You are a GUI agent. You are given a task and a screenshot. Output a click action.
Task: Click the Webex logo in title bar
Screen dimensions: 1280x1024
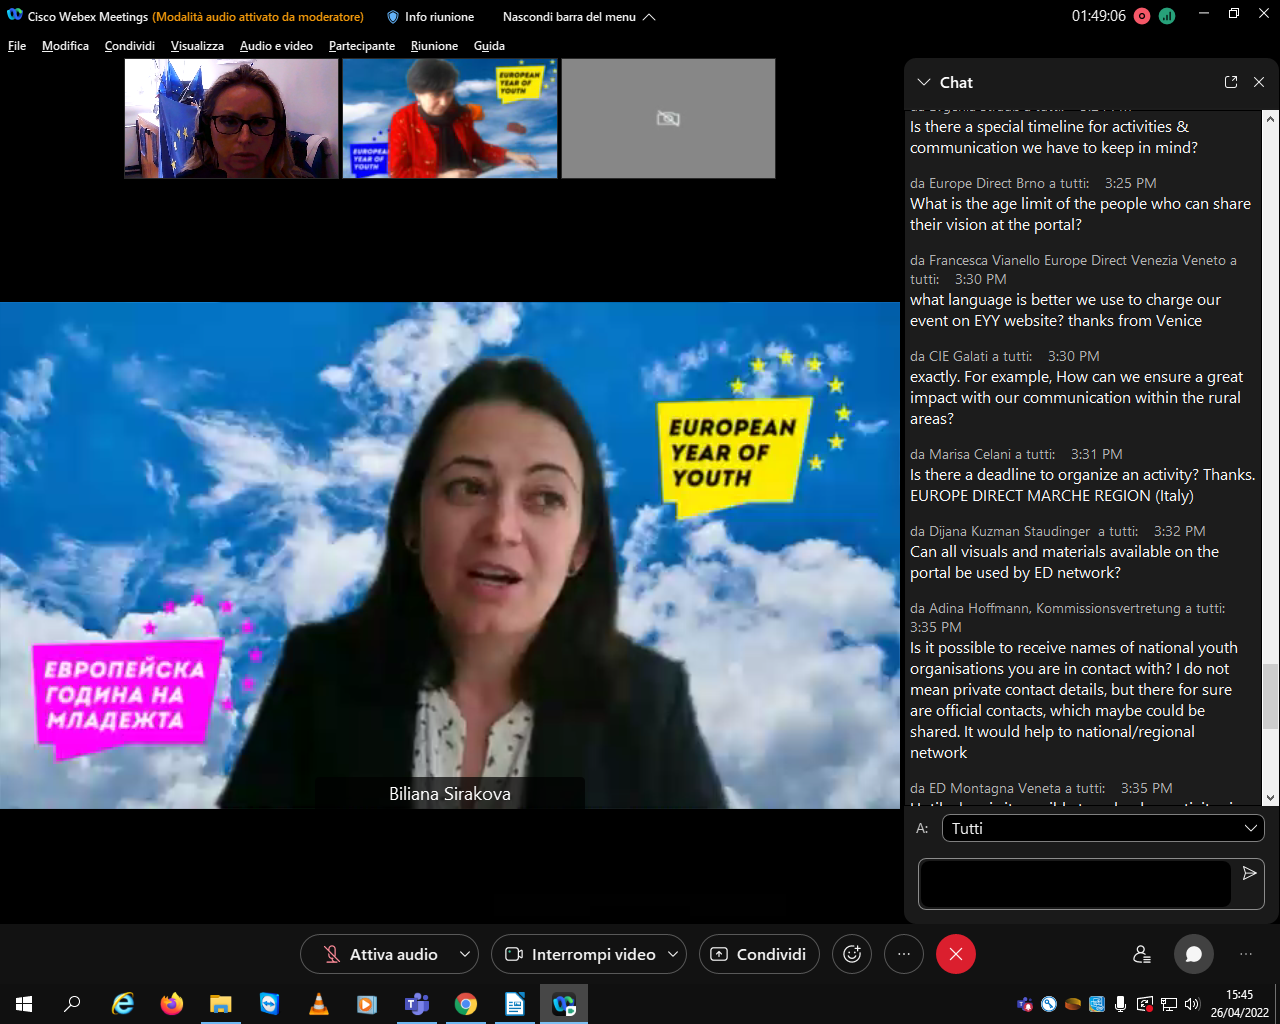tap(14, 16)
